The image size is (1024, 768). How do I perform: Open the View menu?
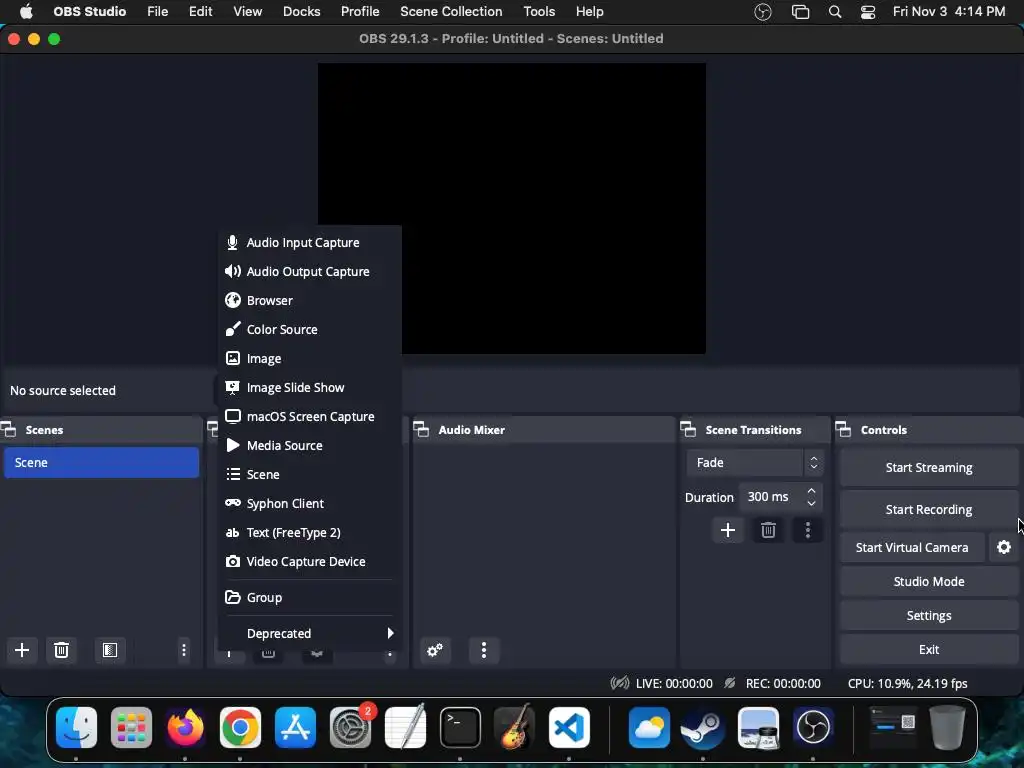[x=248, y=12]
